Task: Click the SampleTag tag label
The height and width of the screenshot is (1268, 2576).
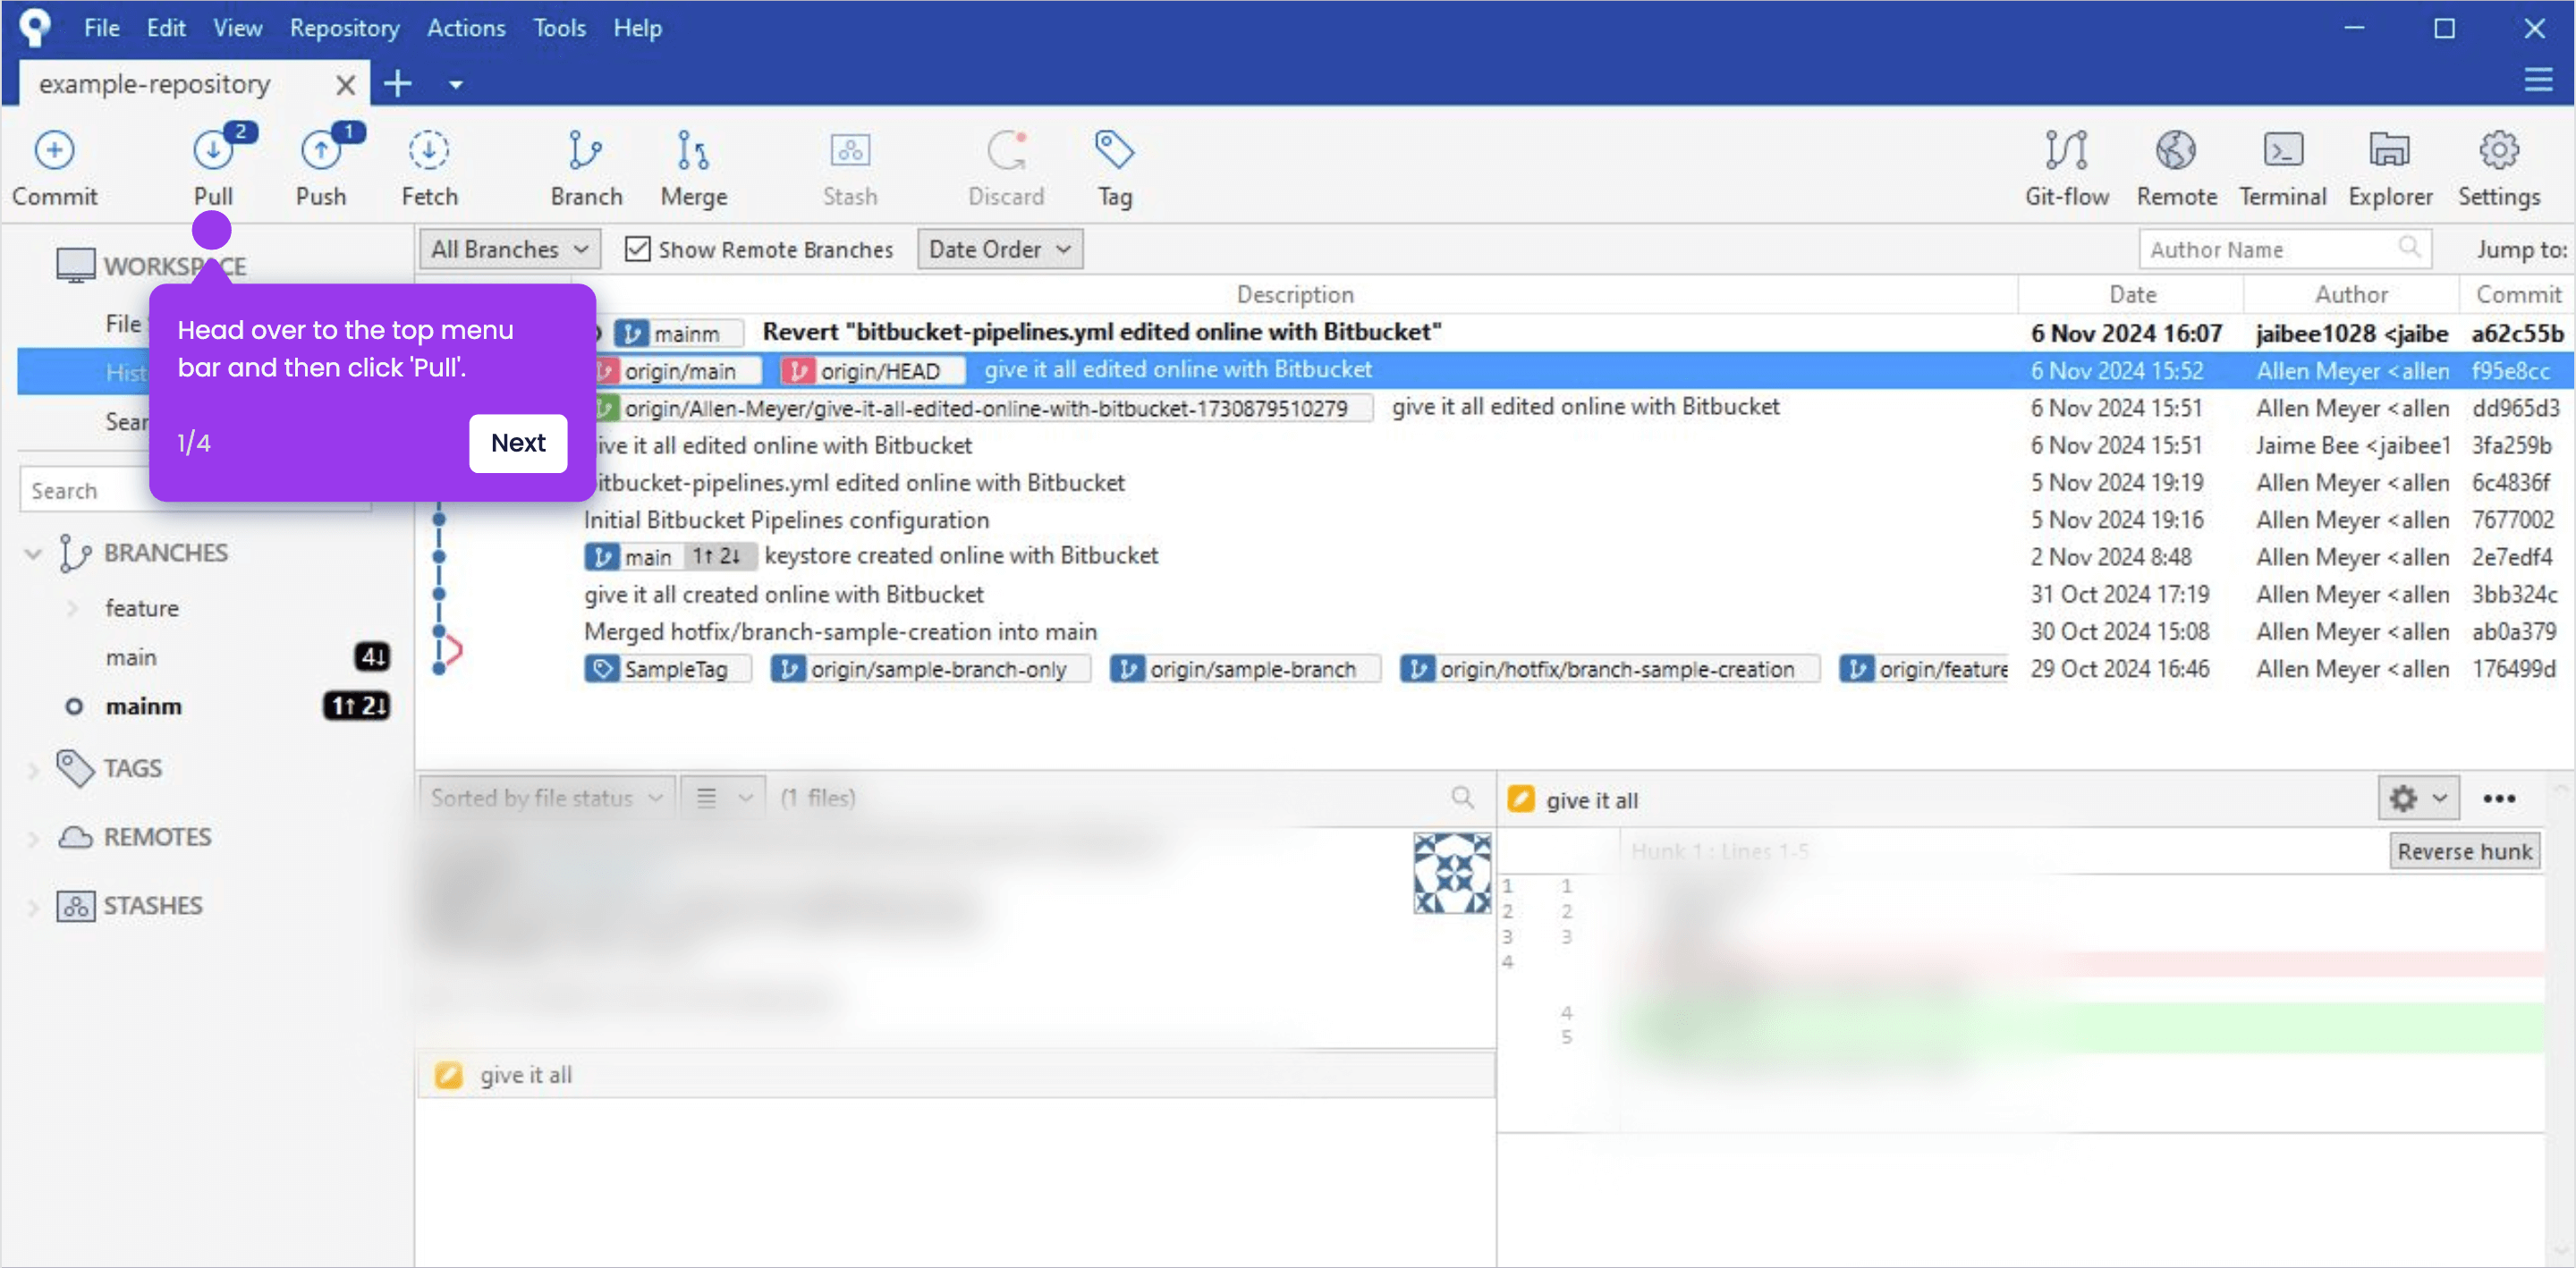Action: [x=667, y=669]
